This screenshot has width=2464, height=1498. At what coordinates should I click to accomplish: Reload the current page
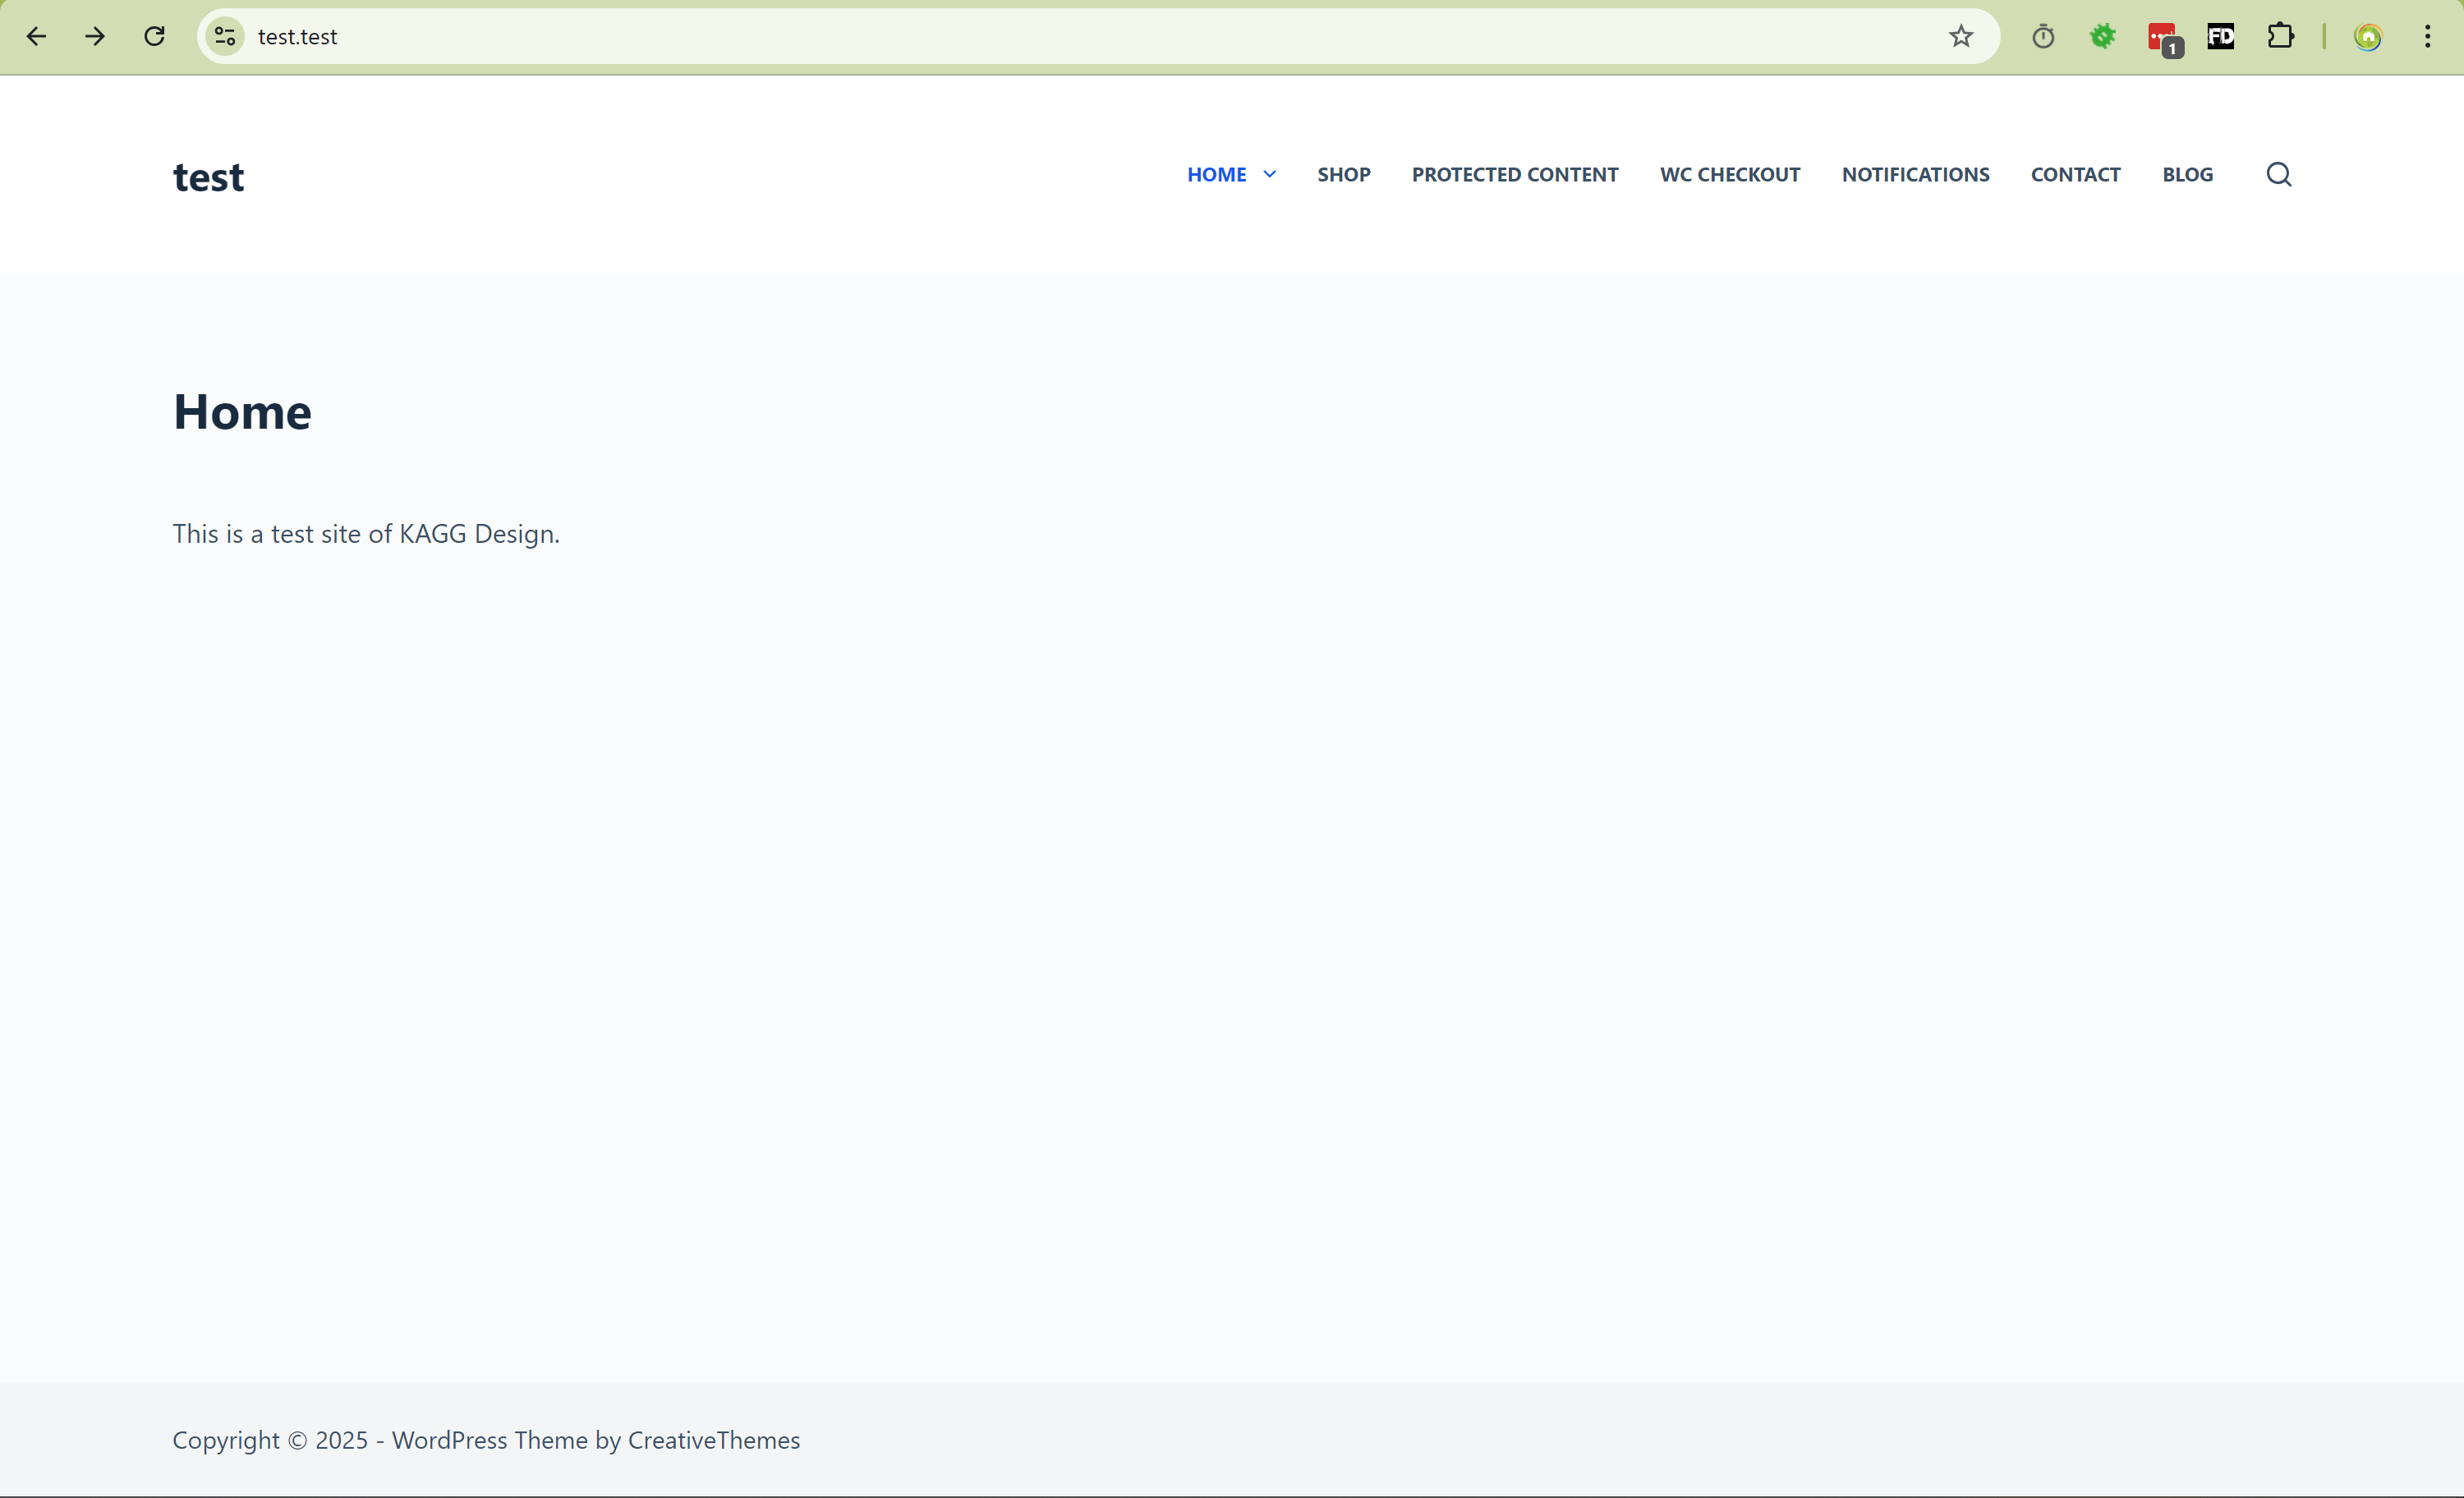tap(154, 37)
